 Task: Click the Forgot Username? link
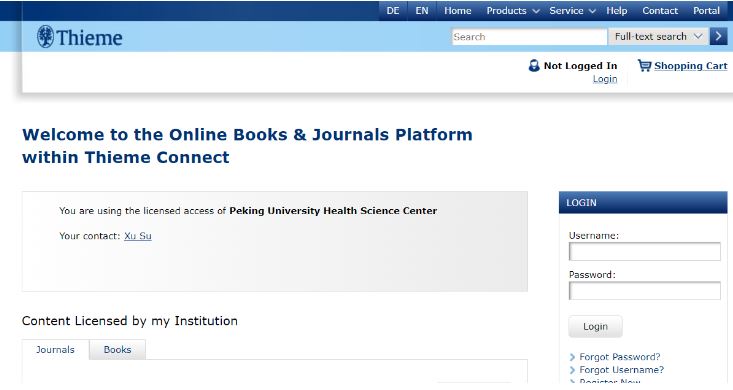pyautogui.click(x=621, y=370)
